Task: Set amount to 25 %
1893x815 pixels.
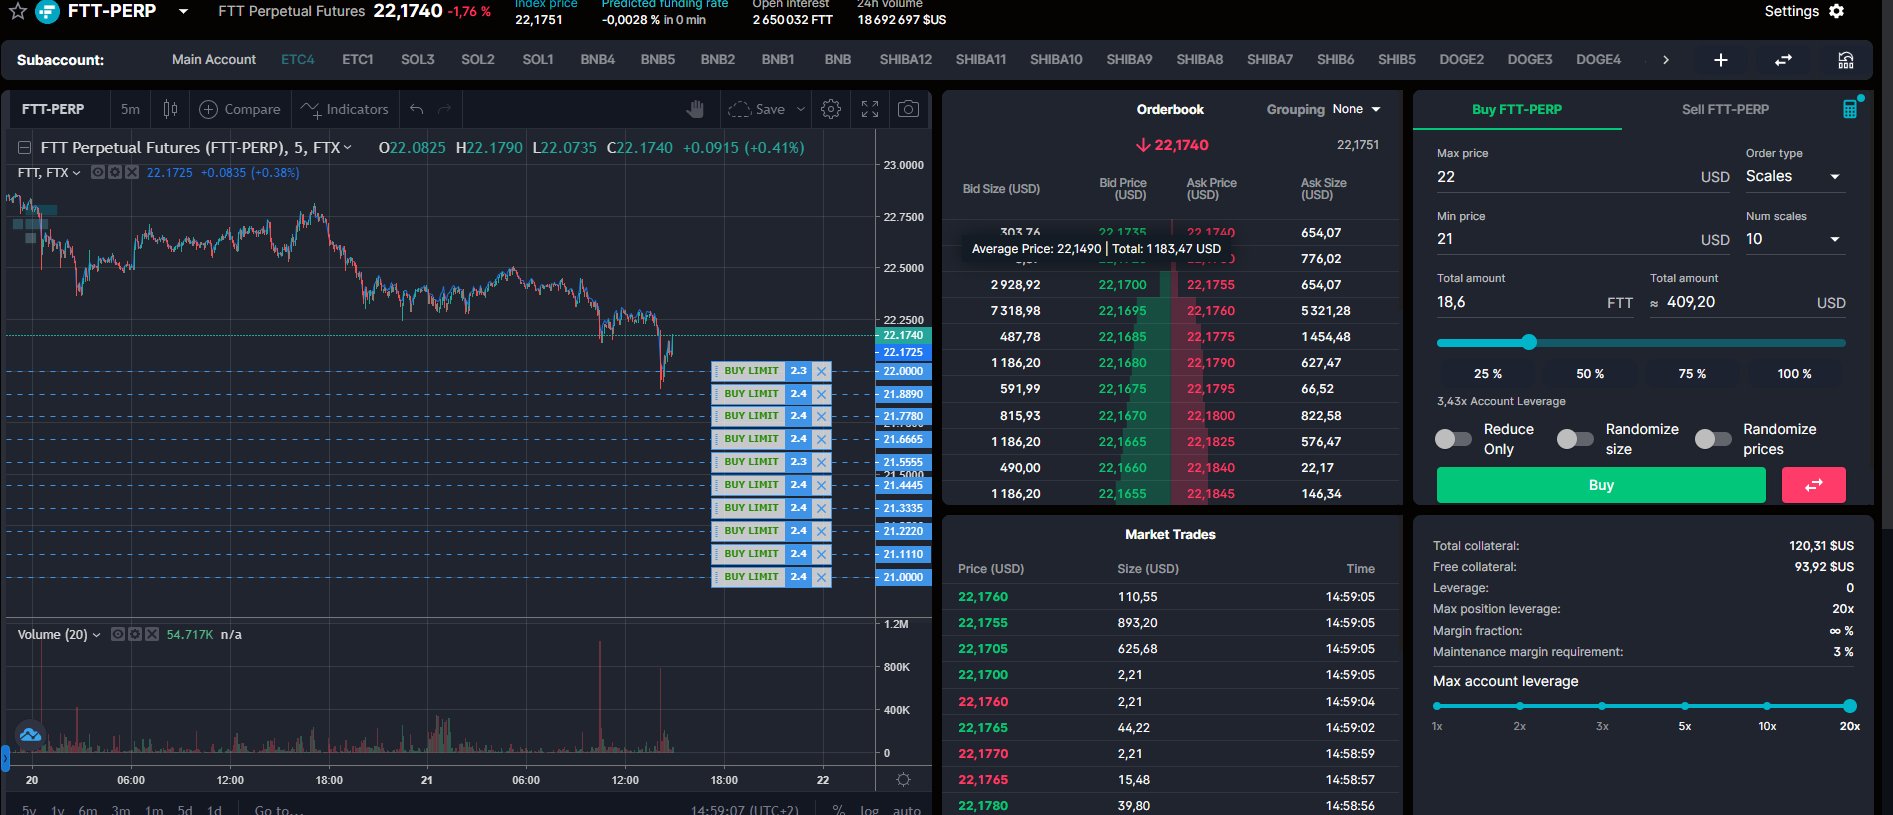Action: tap(1488, 374)
